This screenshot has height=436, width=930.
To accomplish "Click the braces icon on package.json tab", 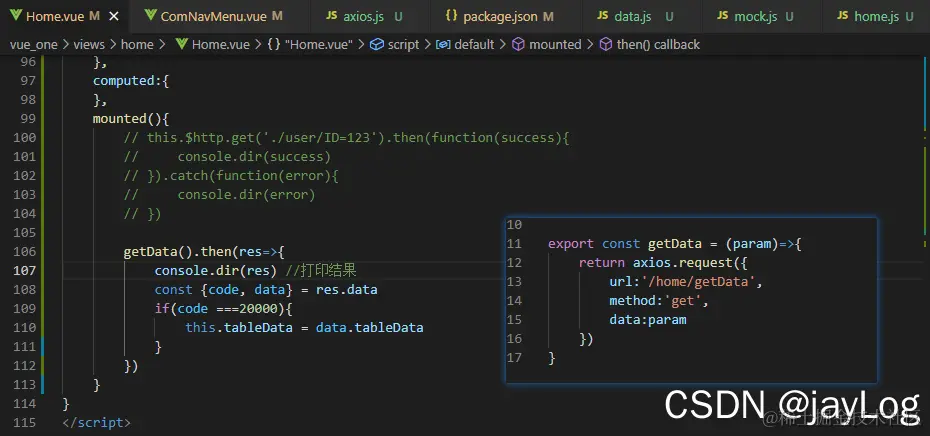I will click(451, 16).
